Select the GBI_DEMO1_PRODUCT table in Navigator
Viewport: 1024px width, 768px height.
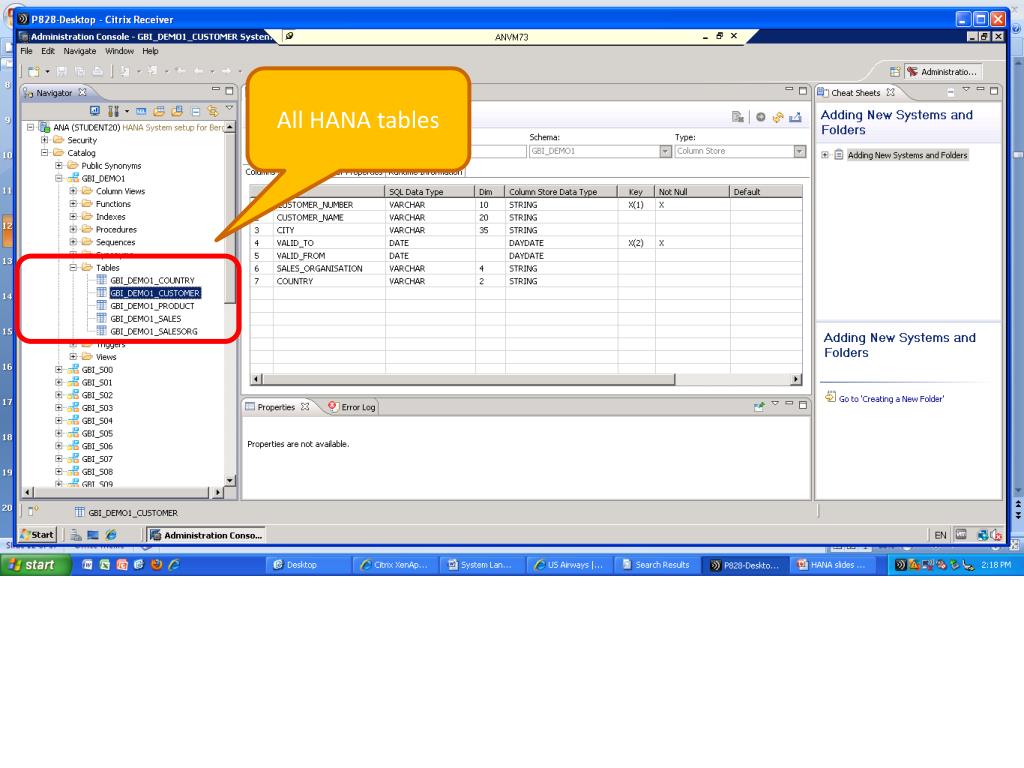(x=152, y=306)
